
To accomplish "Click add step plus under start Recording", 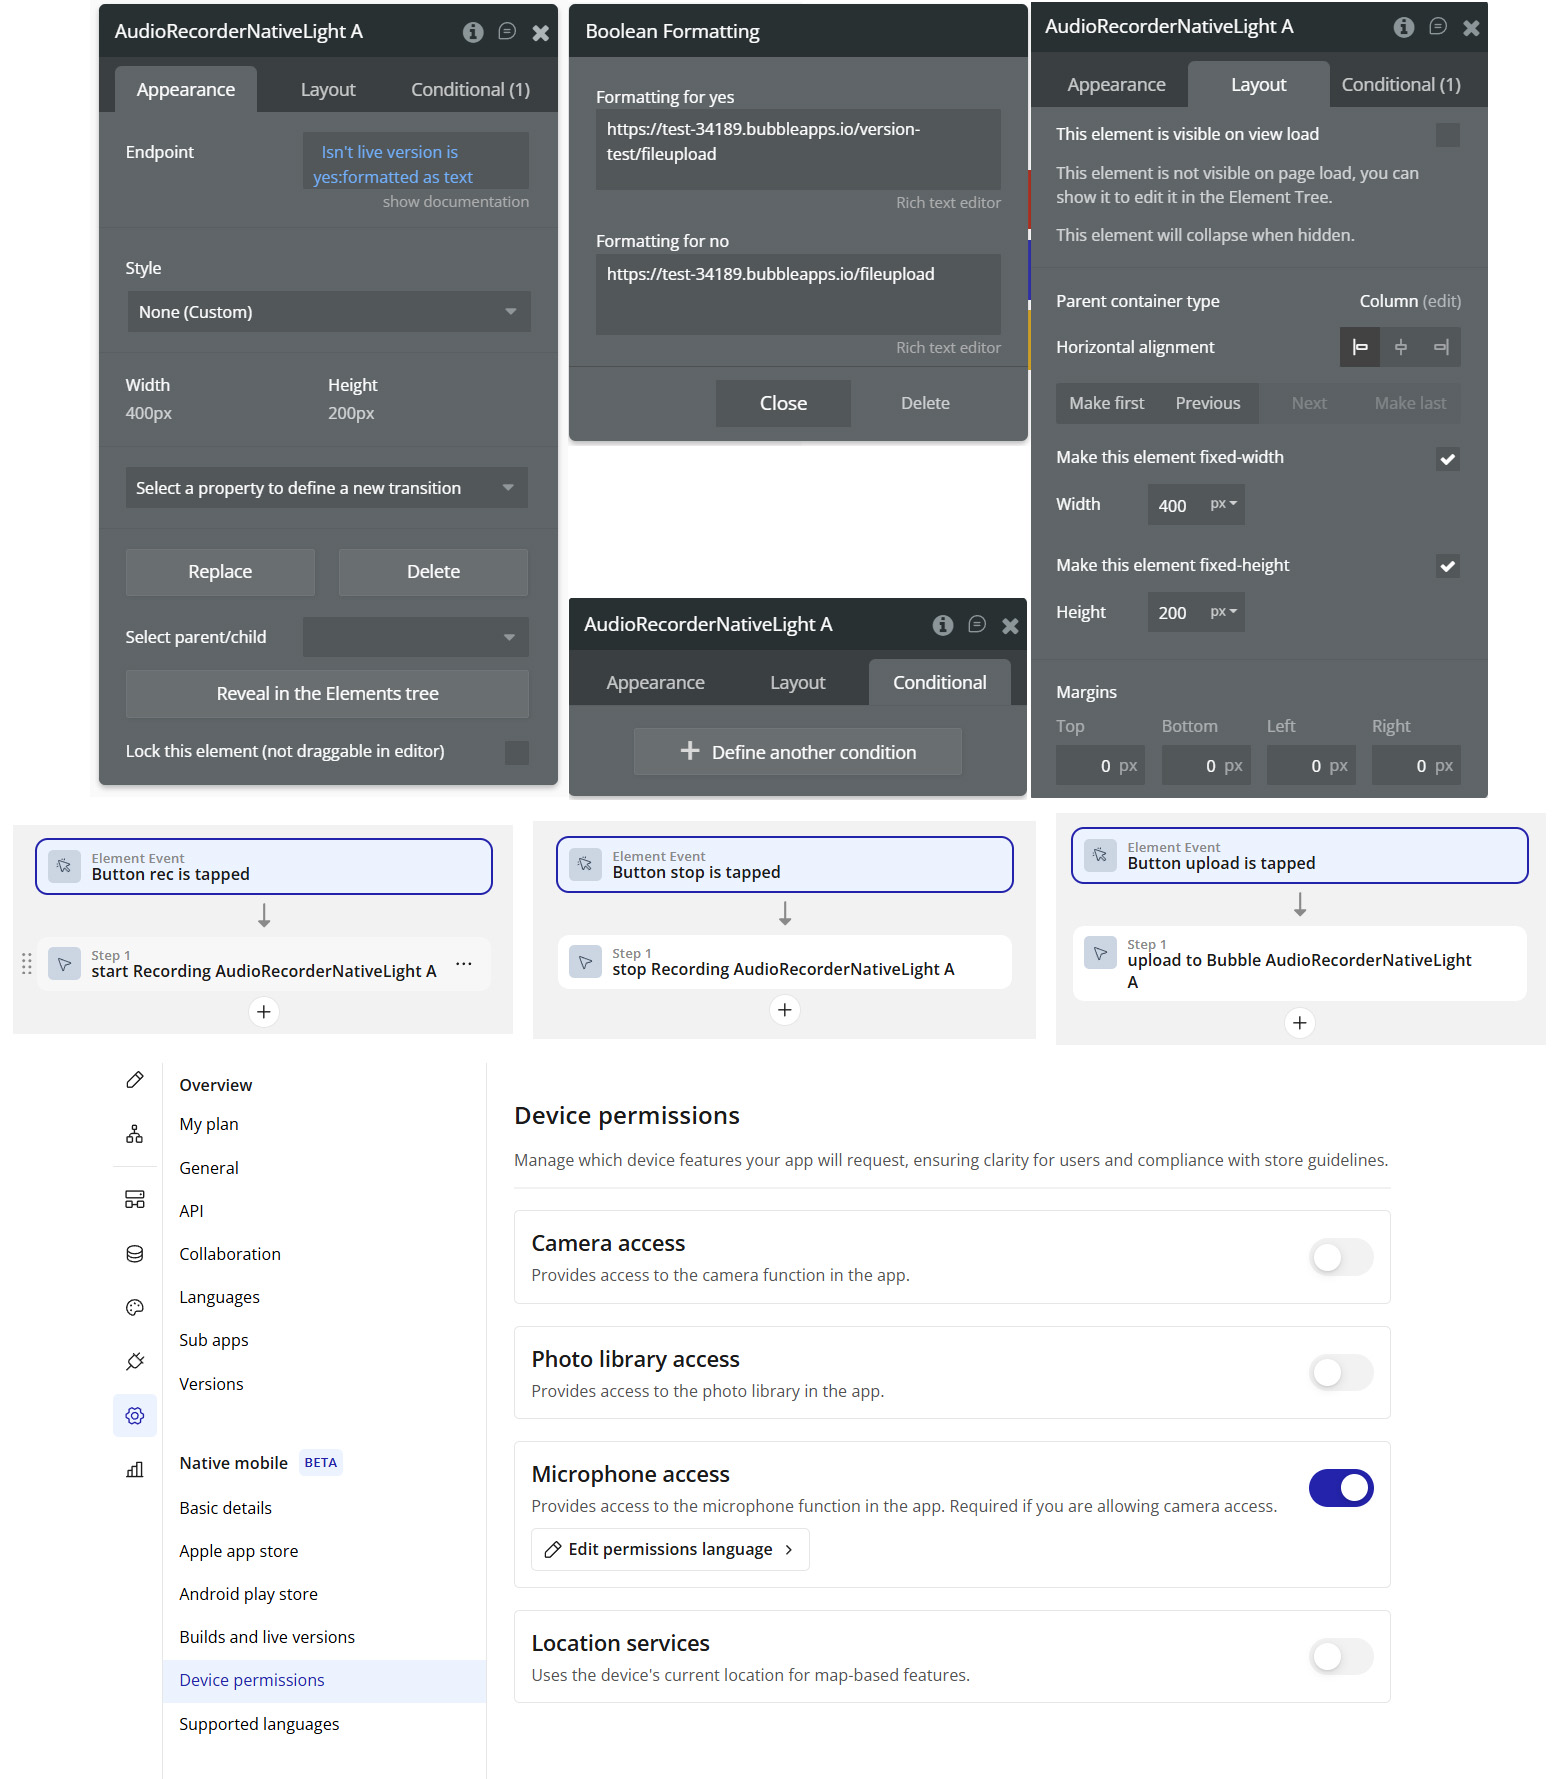I will [x=263, y=1012].
